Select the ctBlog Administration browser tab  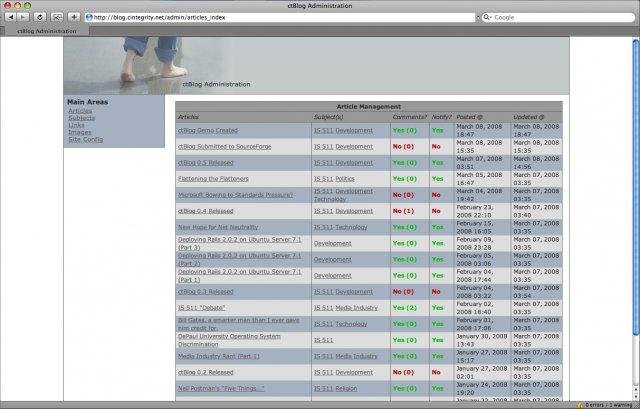47,31
